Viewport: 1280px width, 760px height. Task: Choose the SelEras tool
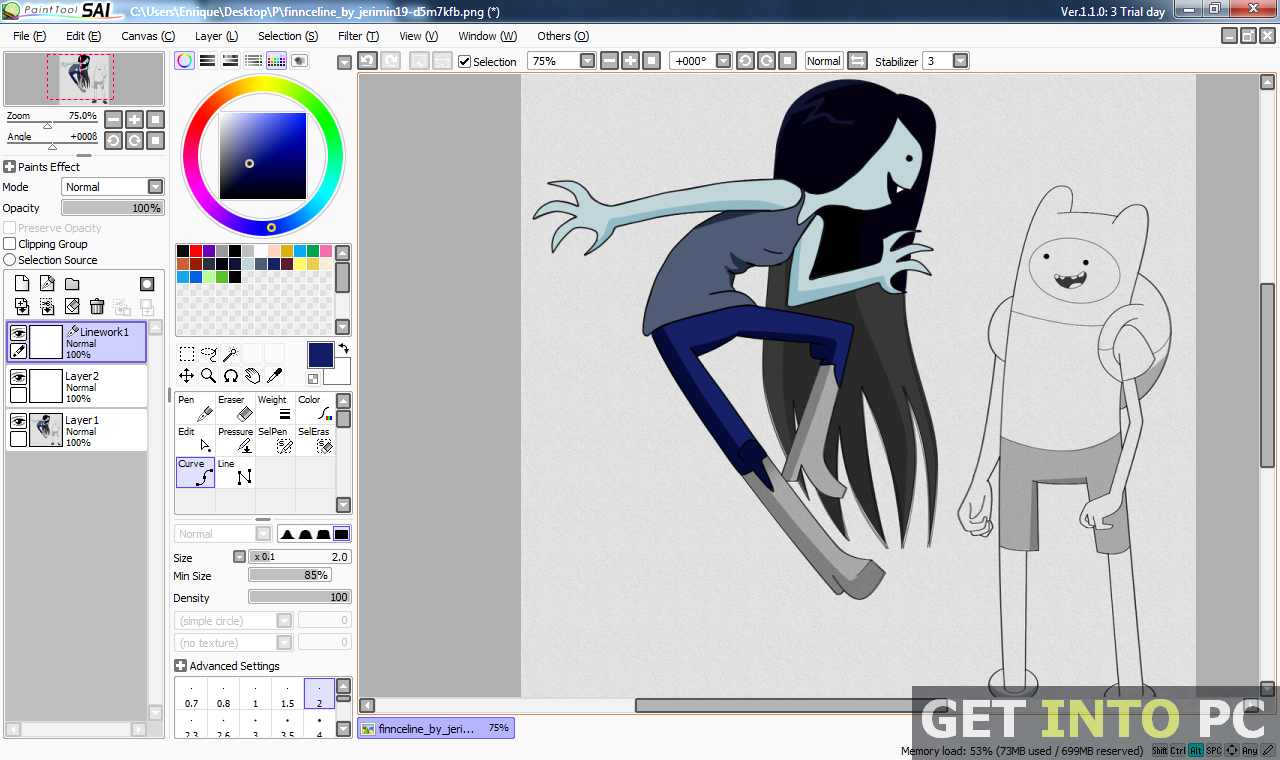315,440
